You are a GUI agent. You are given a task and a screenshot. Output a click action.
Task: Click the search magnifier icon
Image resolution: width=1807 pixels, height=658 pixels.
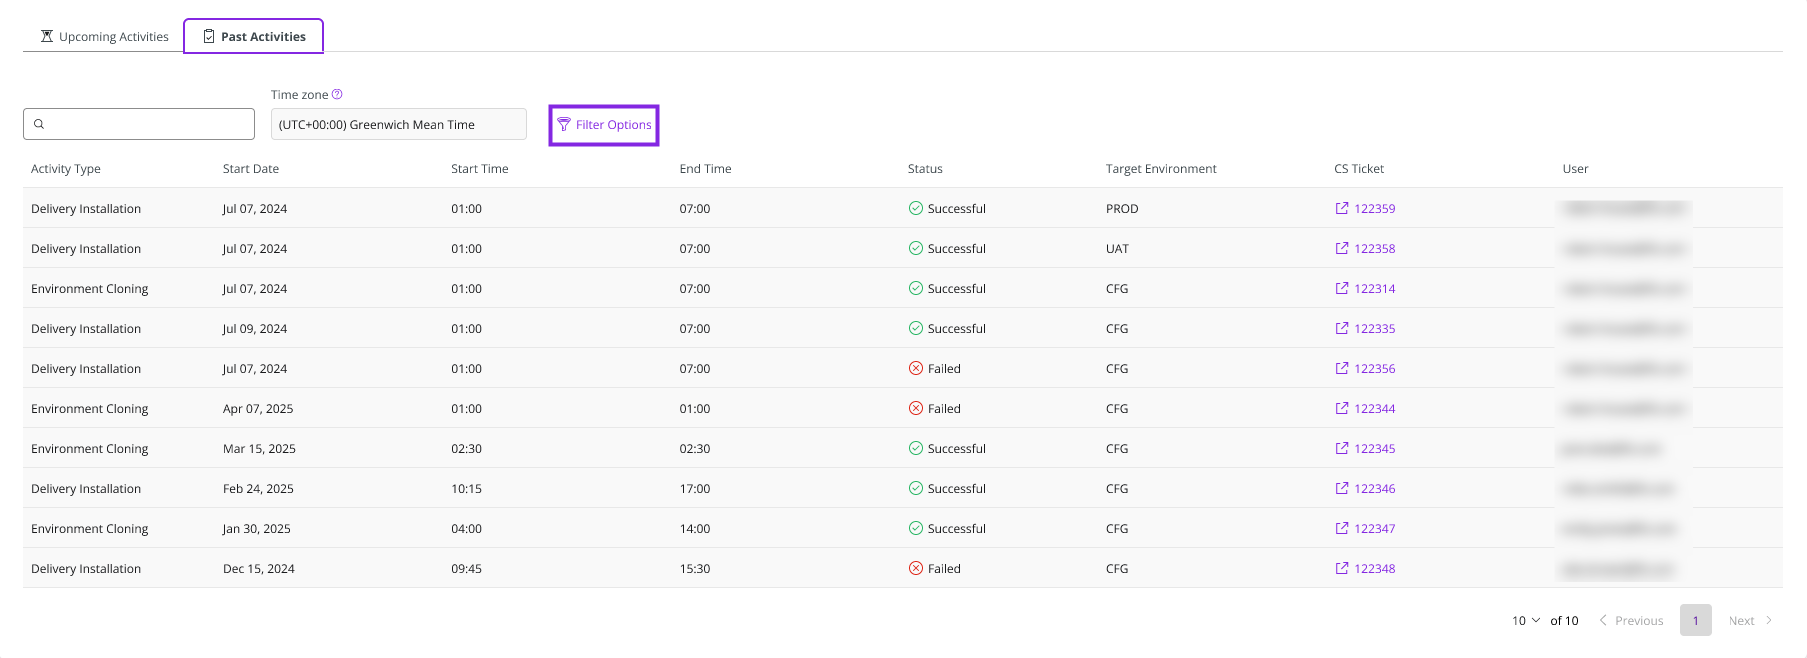point(39,124)
